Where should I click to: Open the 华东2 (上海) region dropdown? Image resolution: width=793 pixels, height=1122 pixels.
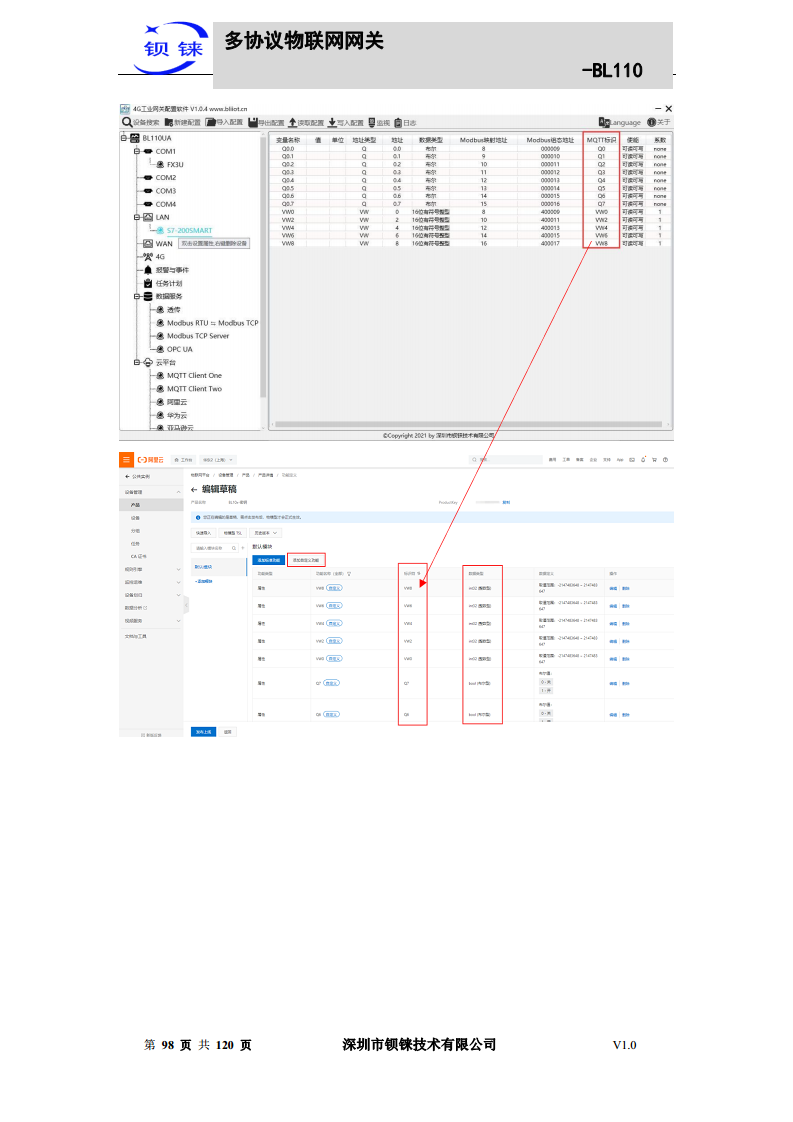pos(218,459)
